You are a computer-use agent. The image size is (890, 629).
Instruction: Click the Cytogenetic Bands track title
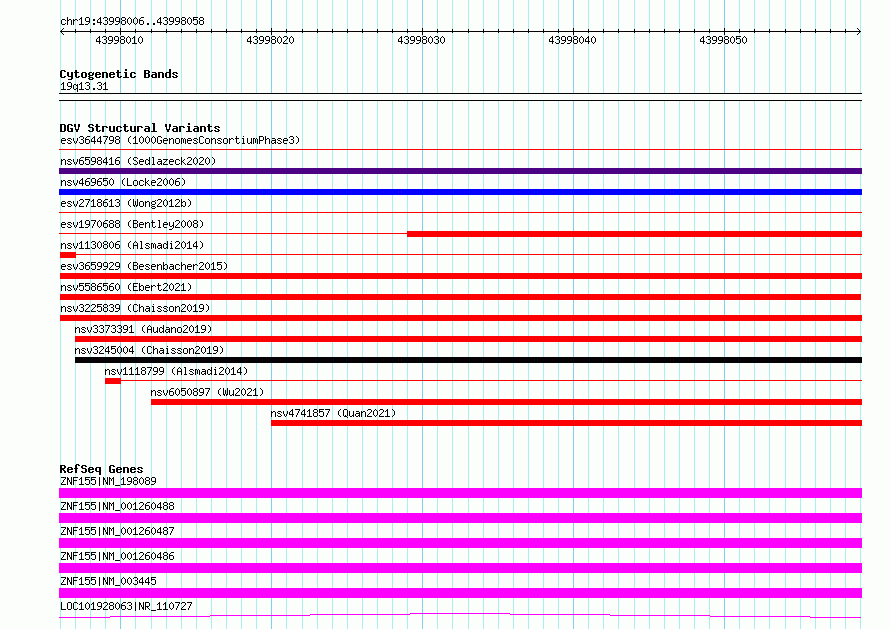click(119, 74)
